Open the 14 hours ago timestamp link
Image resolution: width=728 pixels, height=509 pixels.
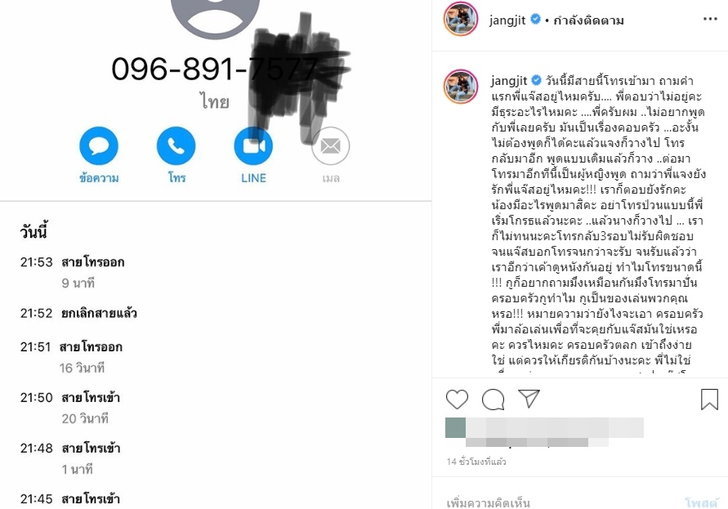coord(476,462)
